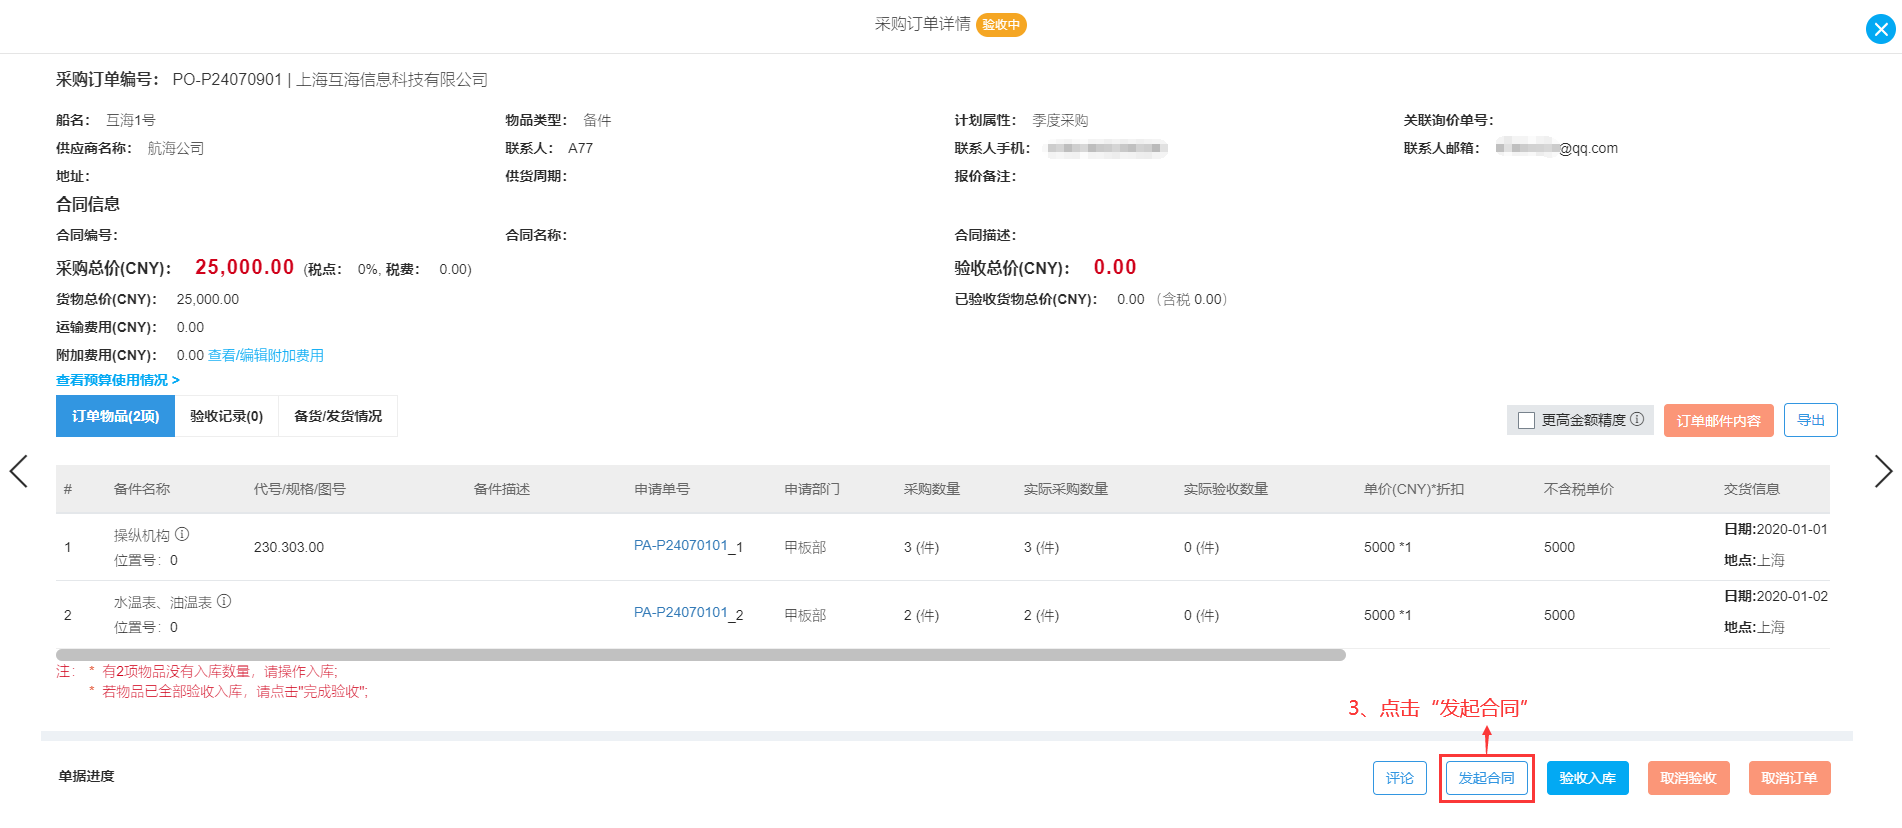Click the 采购数量 column header
Screen dimensions: 1902x828
pyautogui.click(x=932, y=489)
